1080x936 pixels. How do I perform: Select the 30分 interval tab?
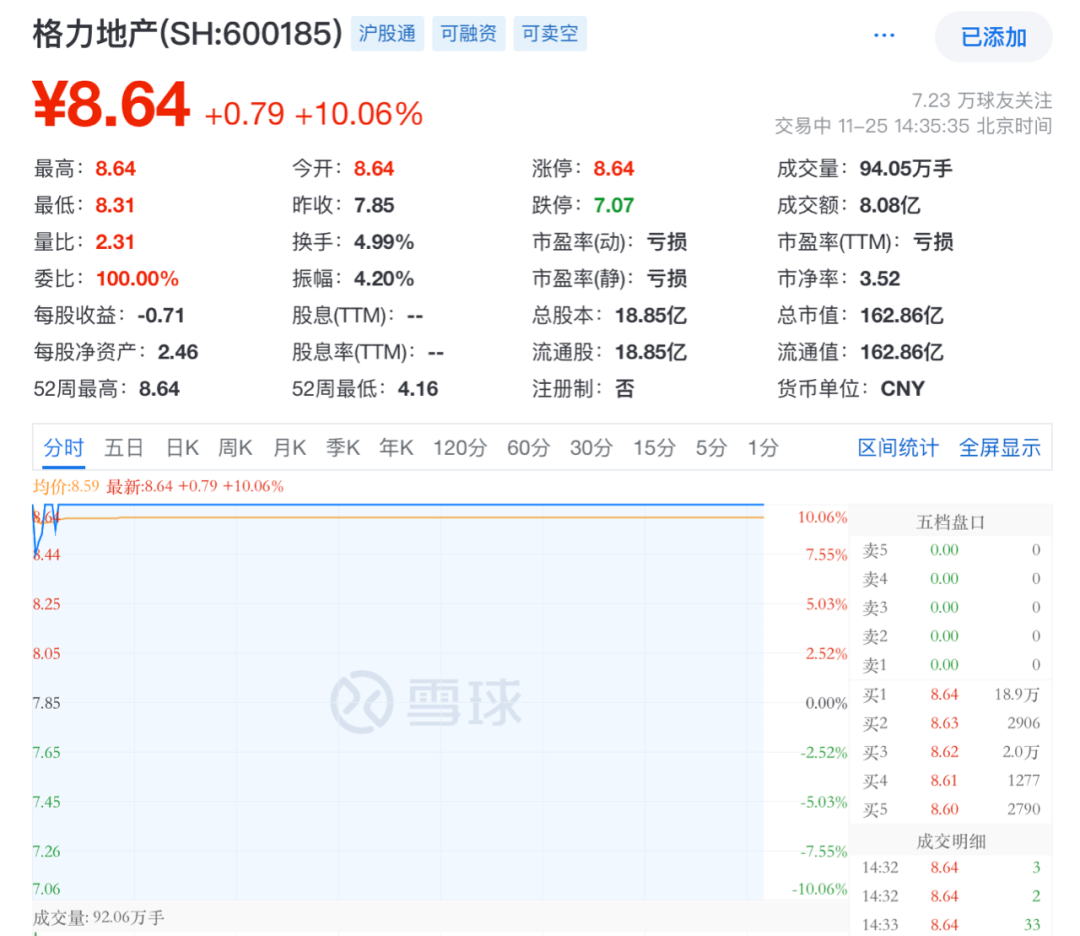point(591,448)
